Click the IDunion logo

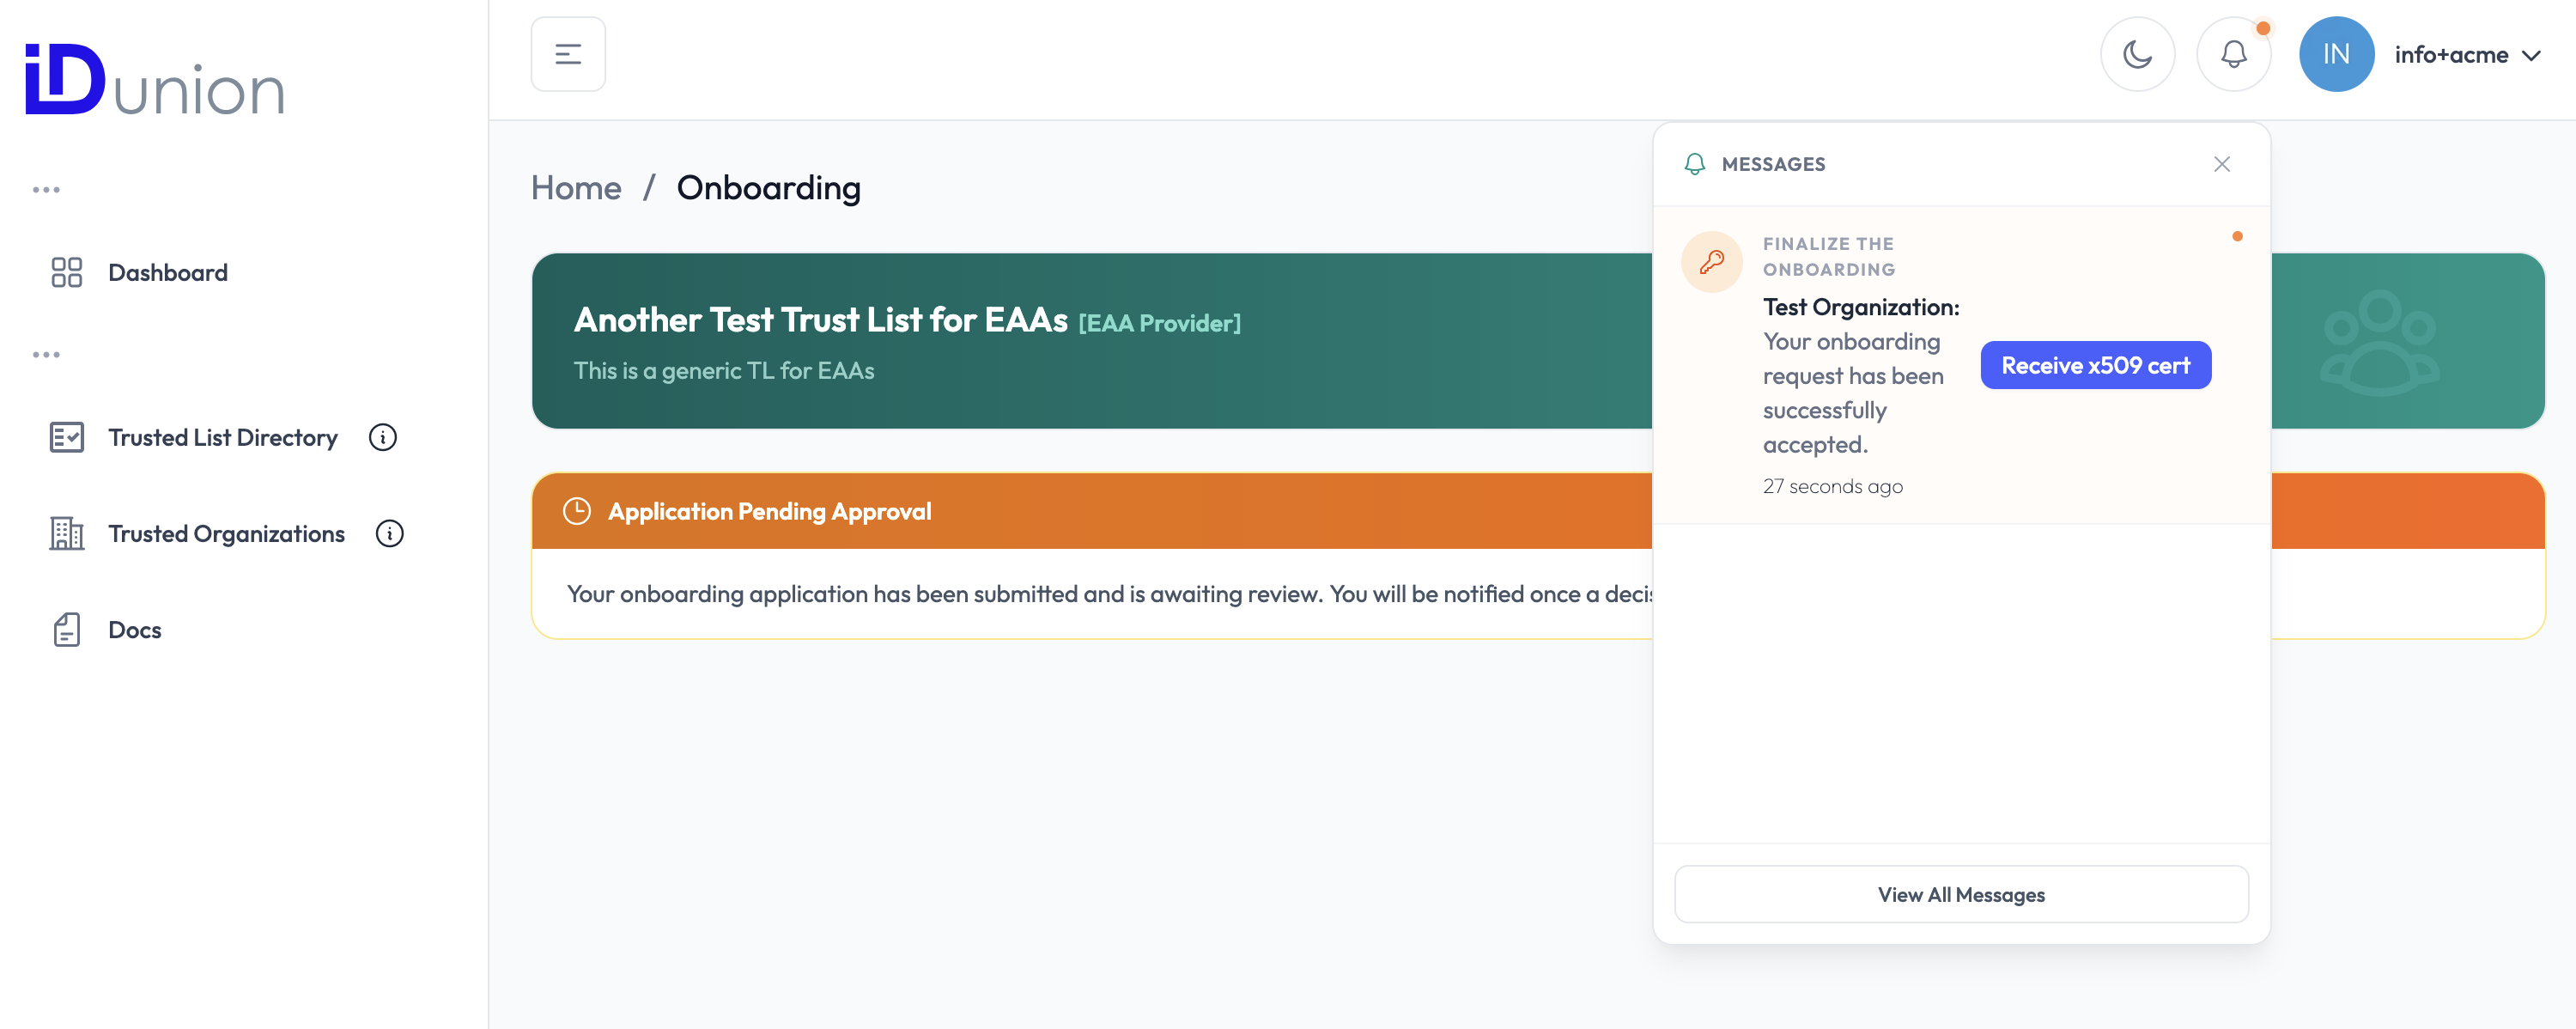pos(154,85)
